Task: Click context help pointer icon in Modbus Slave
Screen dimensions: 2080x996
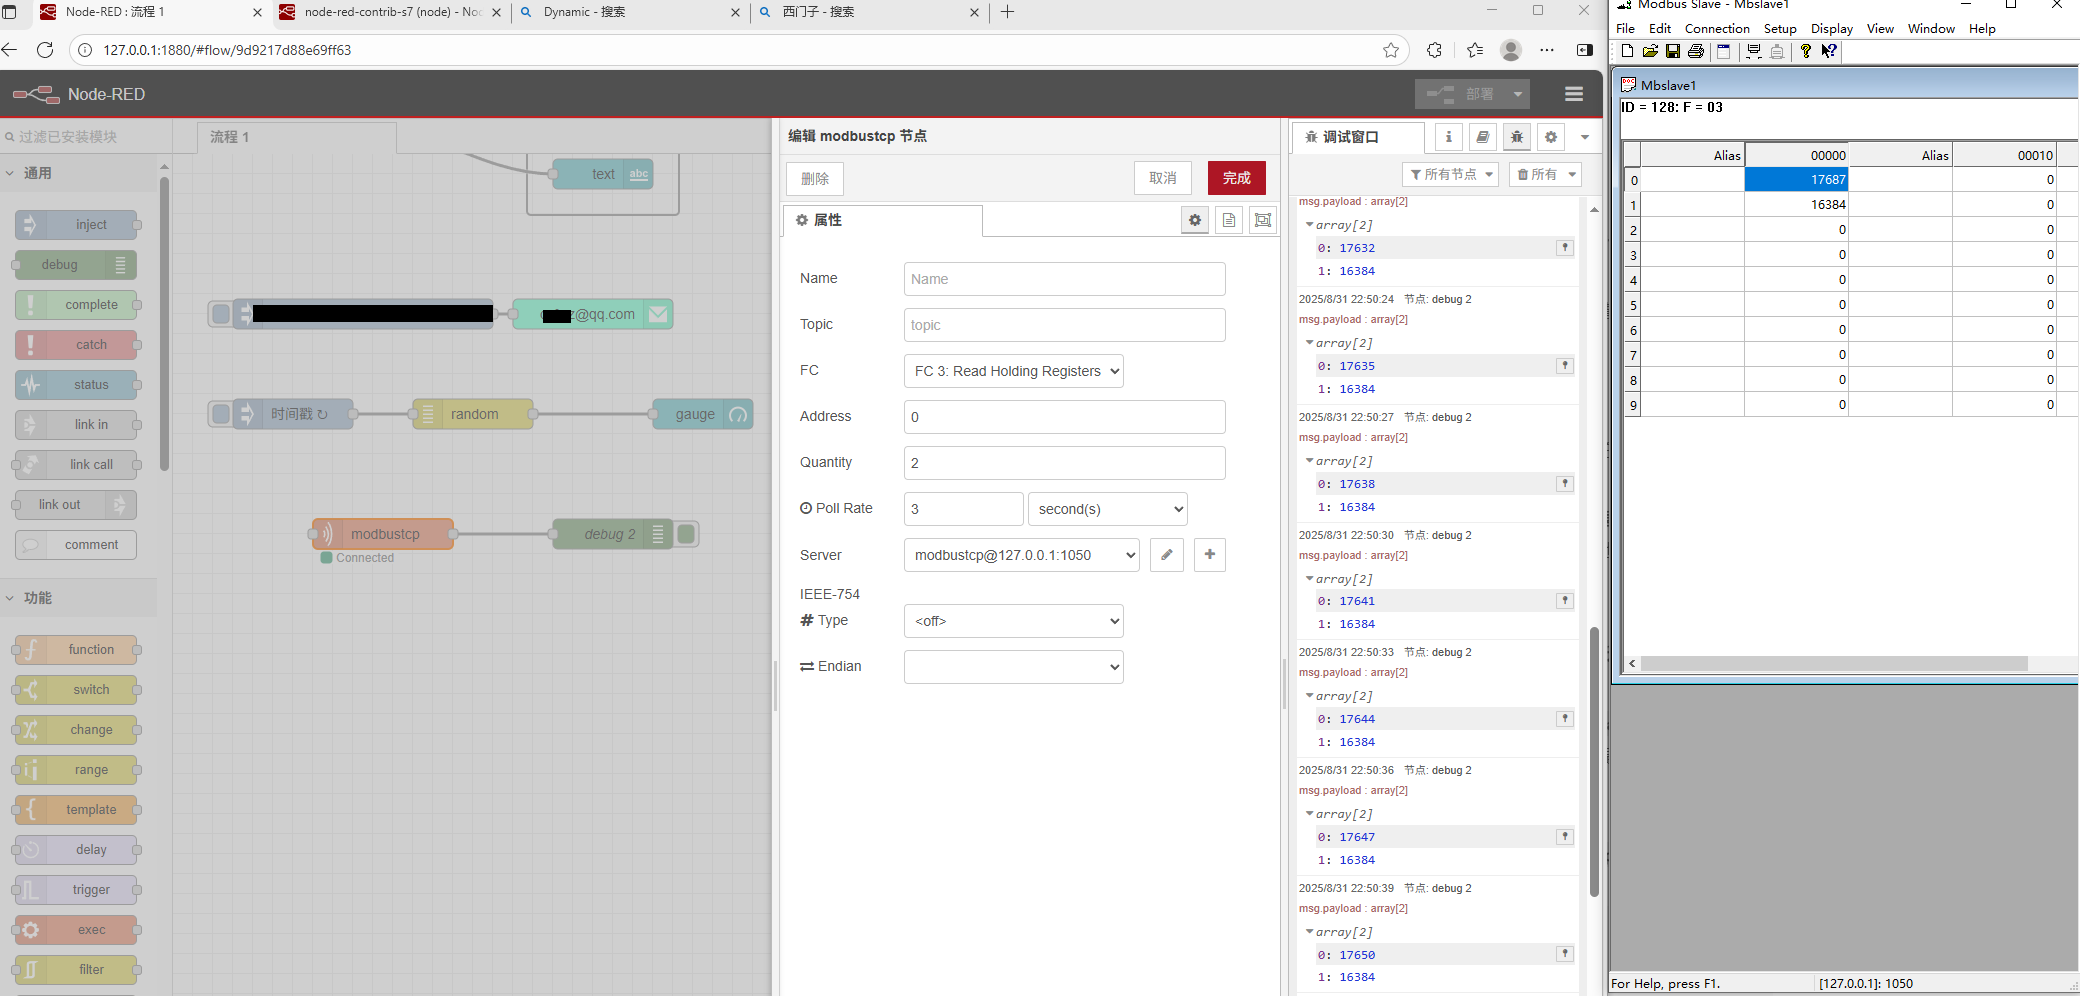Action: (x=1829, y=51)
